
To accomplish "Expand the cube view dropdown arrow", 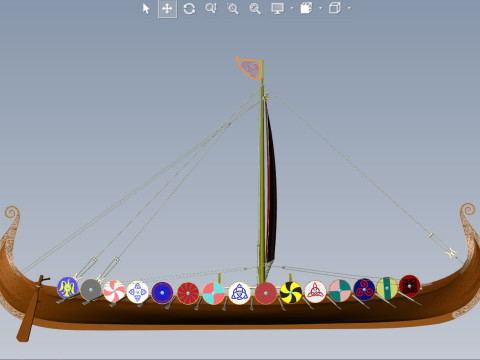I will point(349,8).
